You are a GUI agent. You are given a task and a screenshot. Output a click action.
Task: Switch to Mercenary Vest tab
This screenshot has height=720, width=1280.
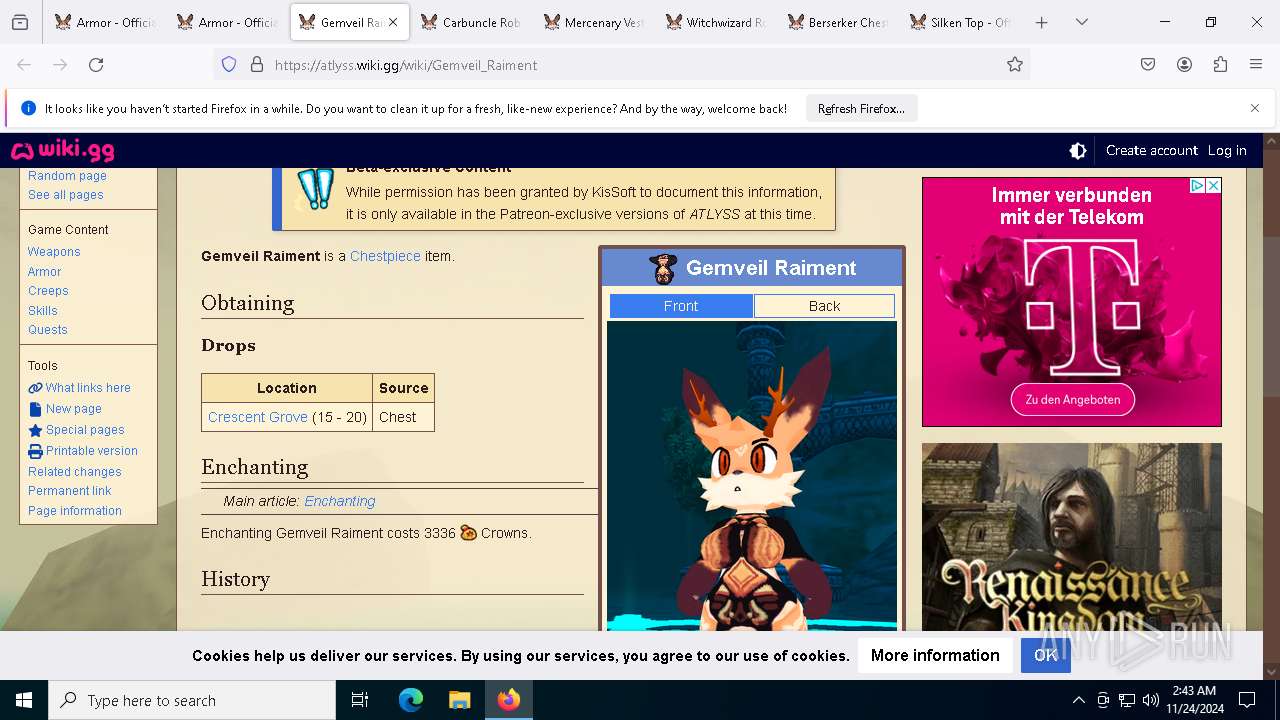click(x=593, y=22)
